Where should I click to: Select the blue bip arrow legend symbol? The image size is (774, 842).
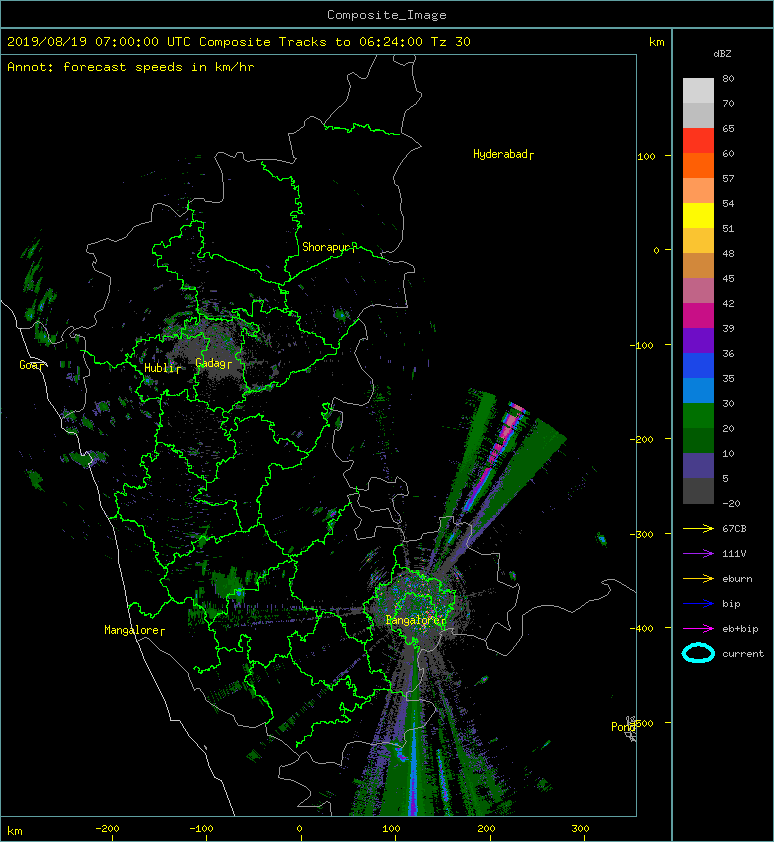698,604
